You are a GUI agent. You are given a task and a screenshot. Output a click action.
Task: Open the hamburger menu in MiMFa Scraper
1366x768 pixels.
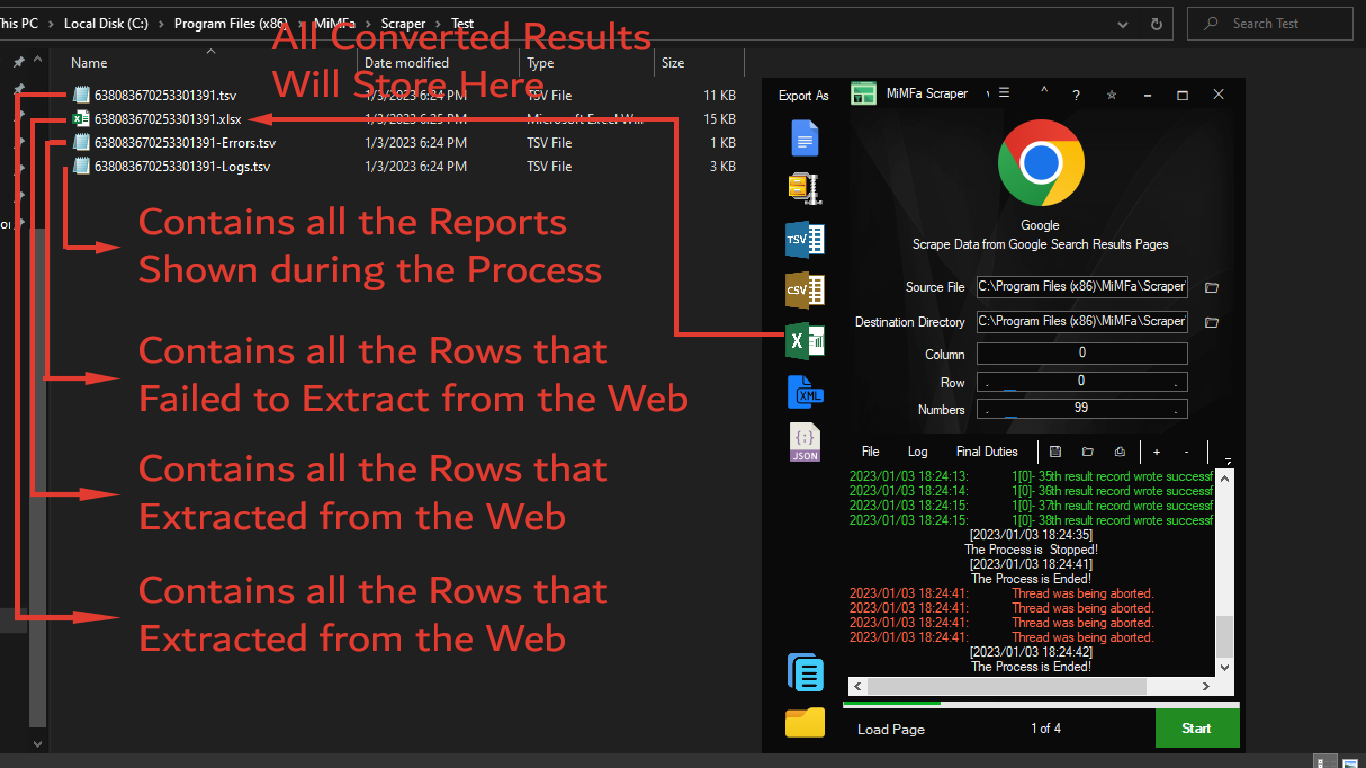(x=1004, y=93)
